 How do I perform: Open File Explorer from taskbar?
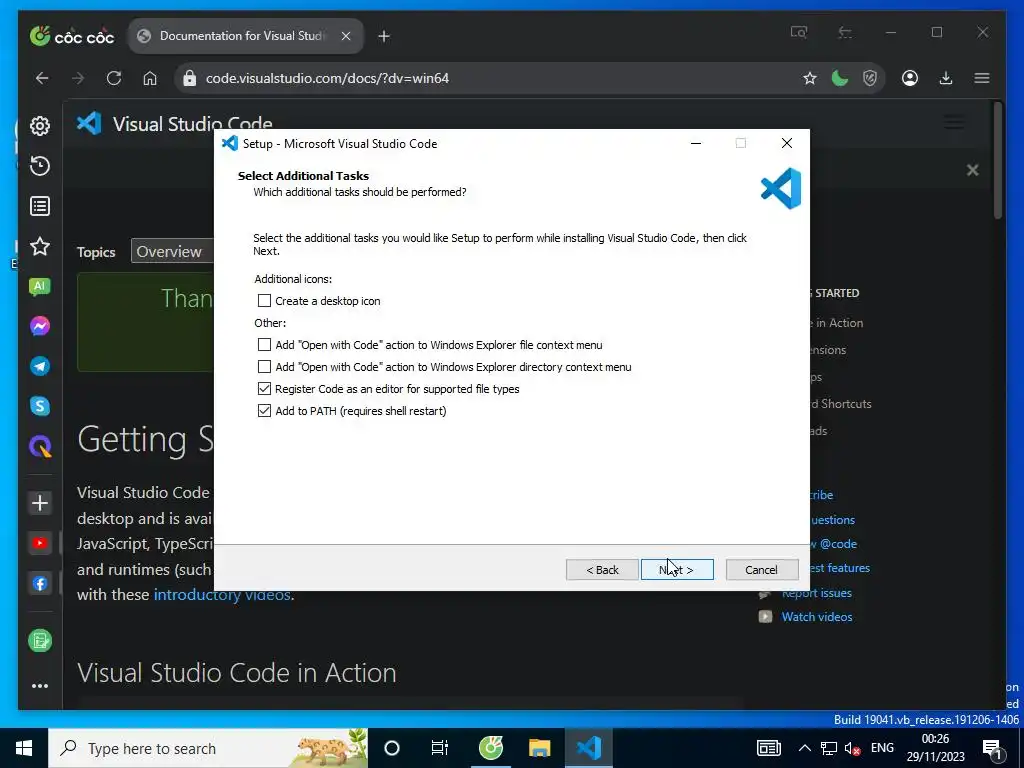(539, 748)
